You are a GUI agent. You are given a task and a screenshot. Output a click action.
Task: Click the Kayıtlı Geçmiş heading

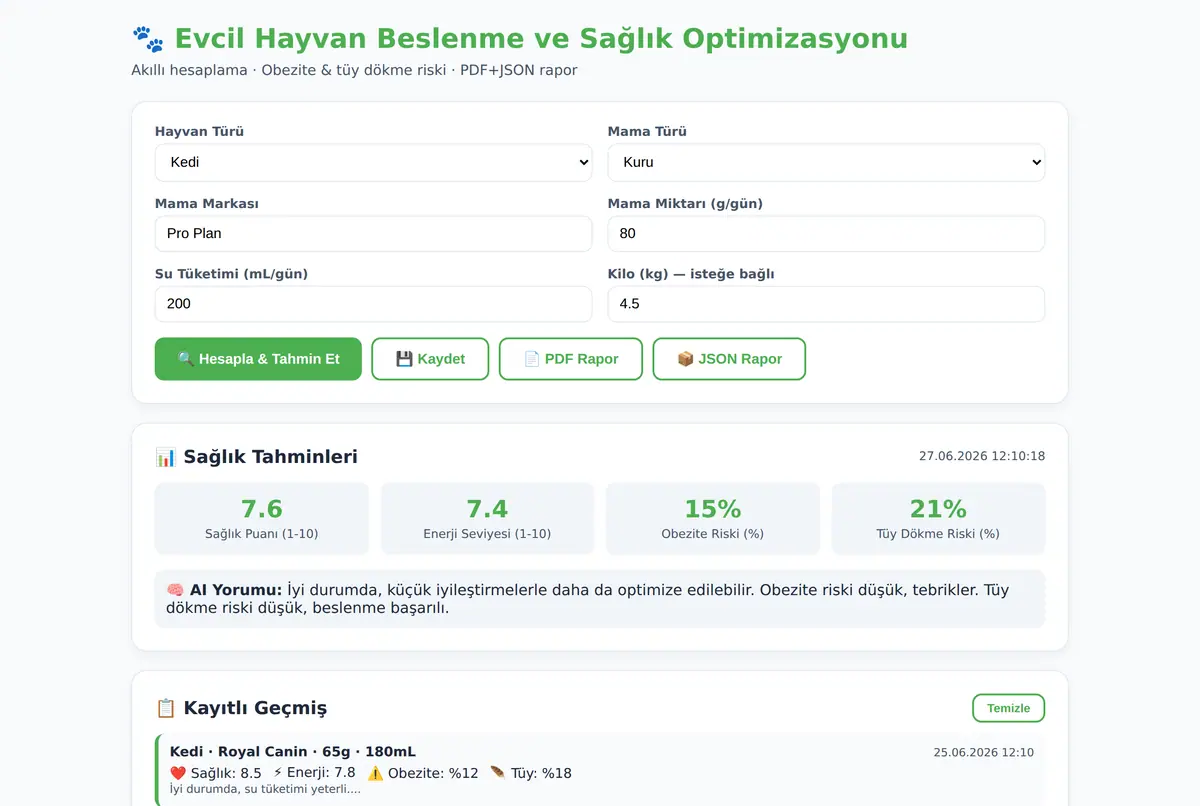[x=255, y=708]
